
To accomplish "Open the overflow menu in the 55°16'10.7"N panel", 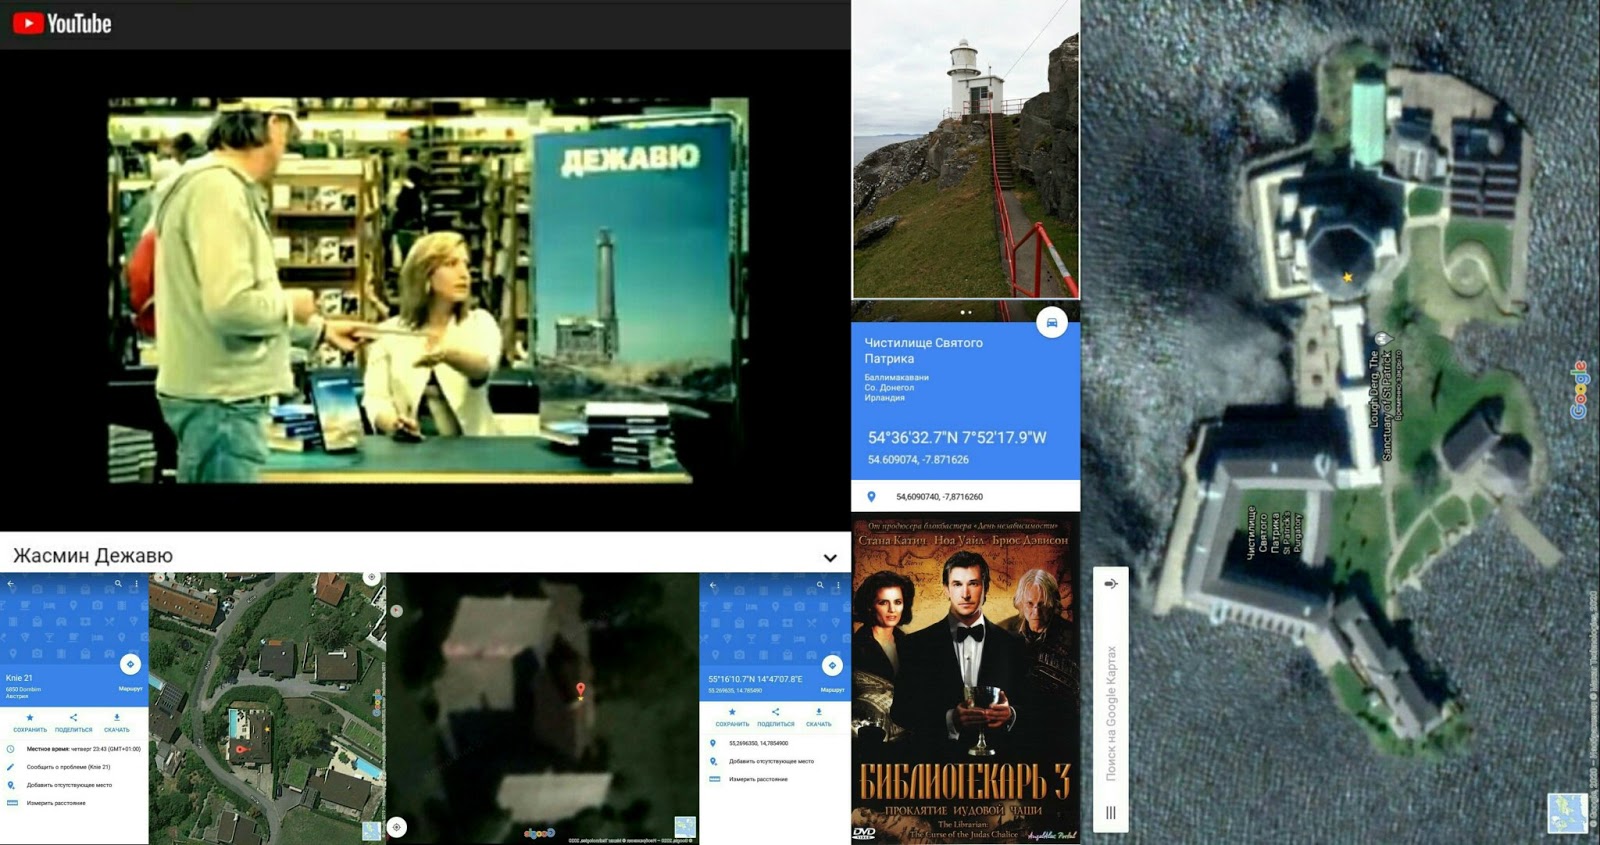I will (x=838, y=585).
